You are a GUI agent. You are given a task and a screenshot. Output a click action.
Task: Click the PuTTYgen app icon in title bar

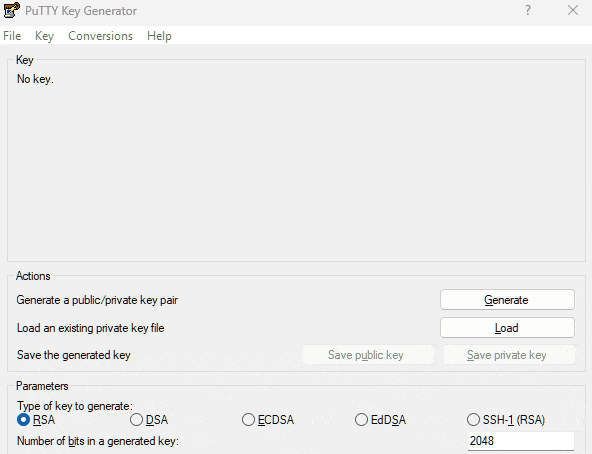pyautogui.click(x=11, y=10)
